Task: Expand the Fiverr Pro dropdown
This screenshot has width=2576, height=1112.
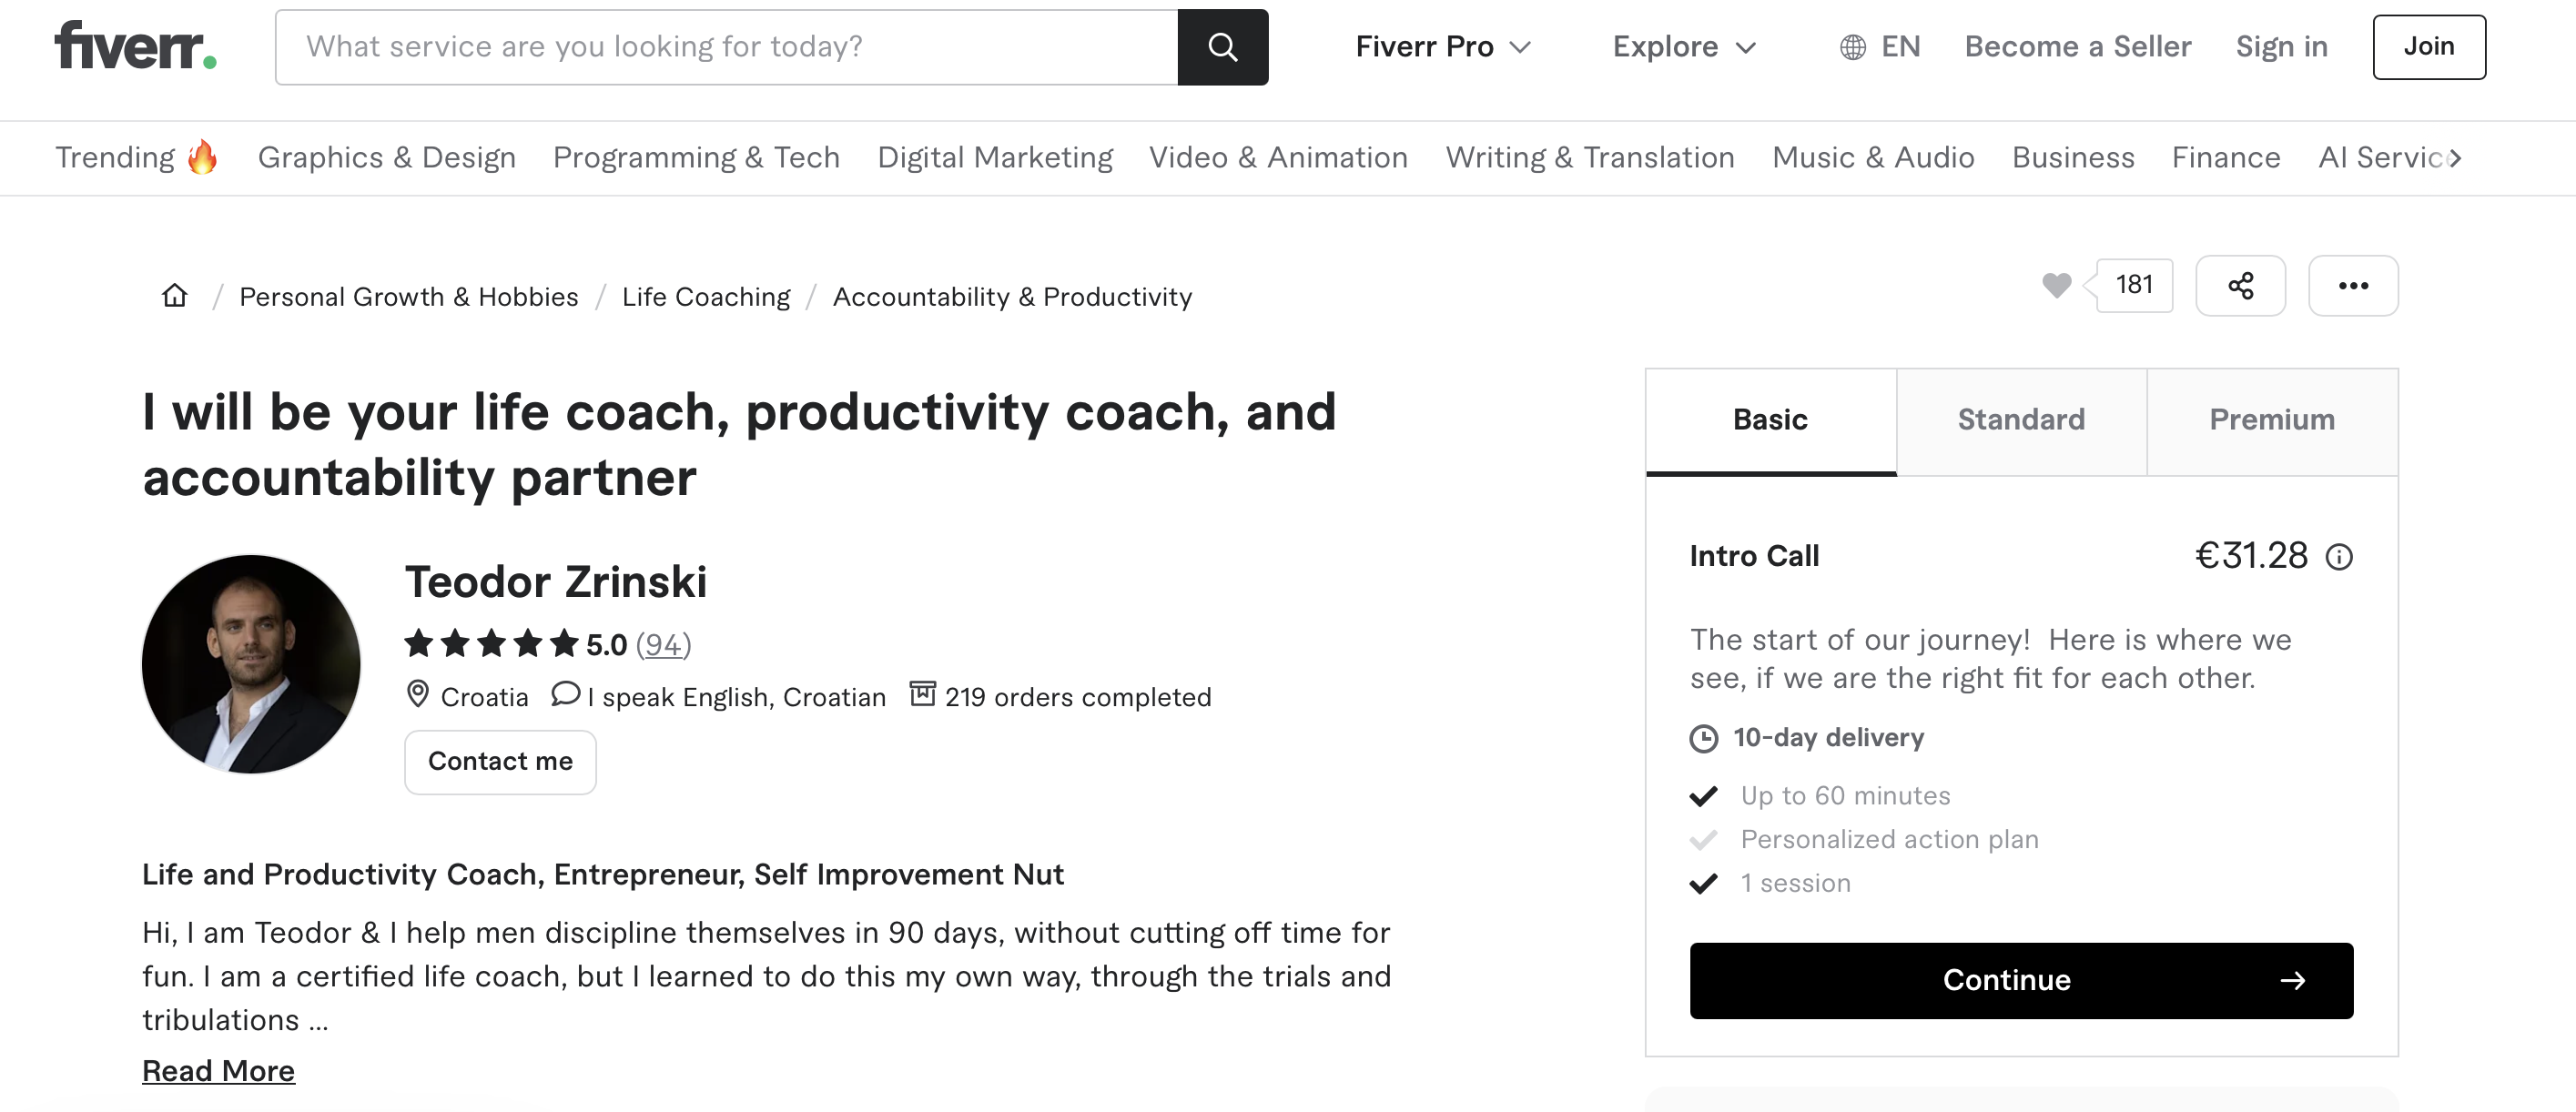Action: click(1443, 47)
